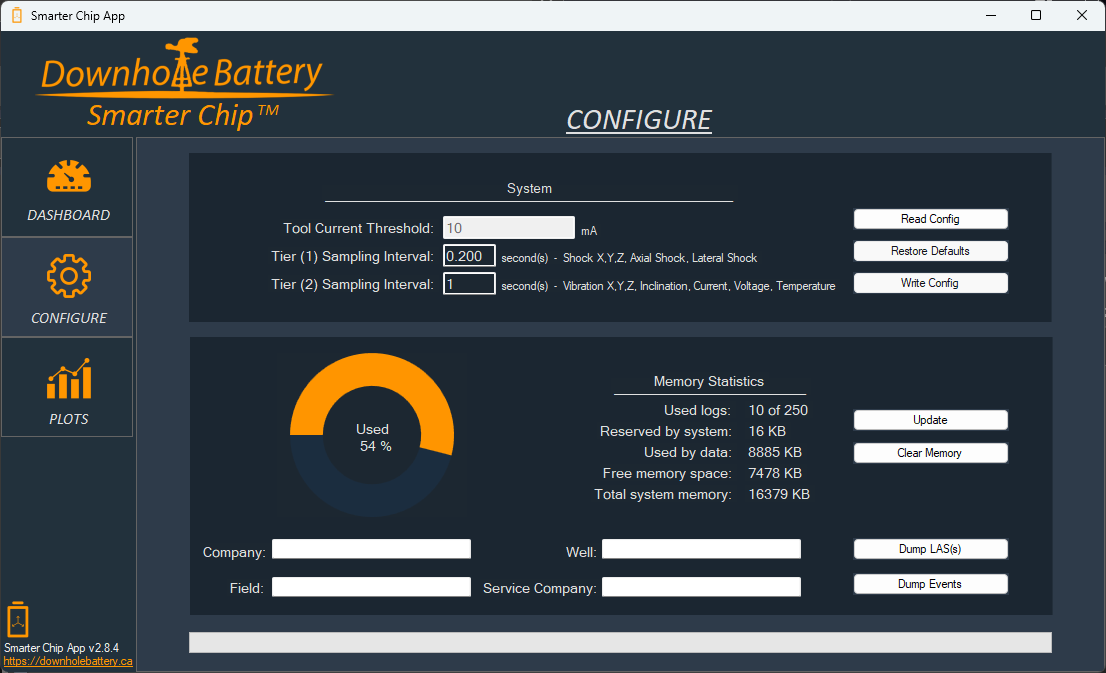Select the Configure gear icon
Image resolution: width=1106 pixels, height=673 pixels.
(68, 277)
